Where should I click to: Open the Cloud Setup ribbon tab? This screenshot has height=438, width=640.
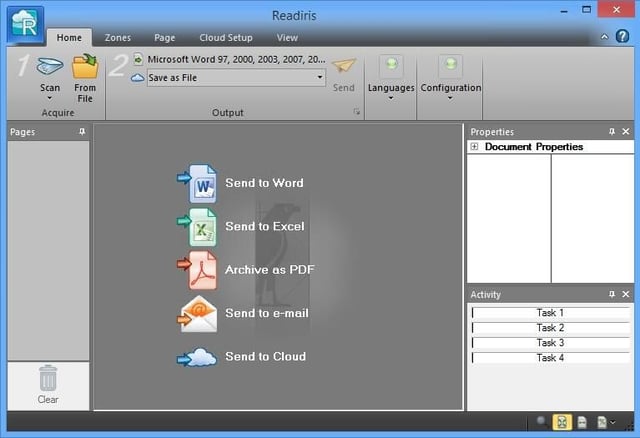226,38
